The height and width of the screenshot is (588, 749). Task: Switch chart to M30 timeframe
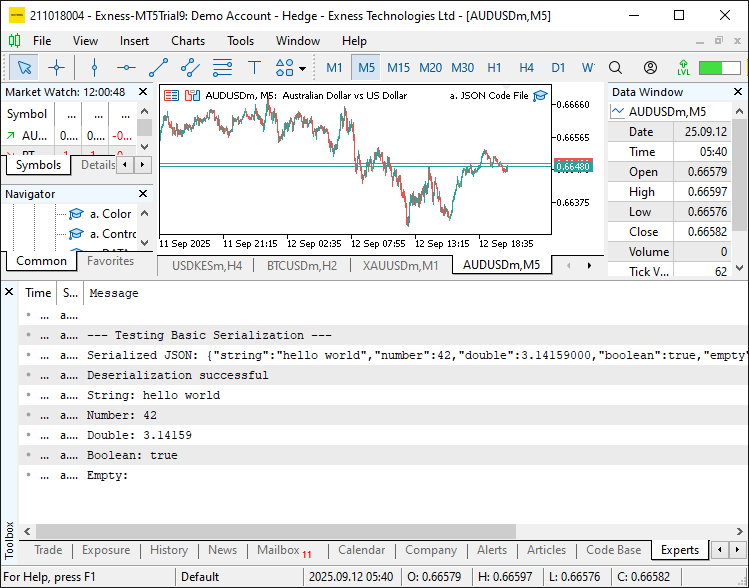coord(462,67)
